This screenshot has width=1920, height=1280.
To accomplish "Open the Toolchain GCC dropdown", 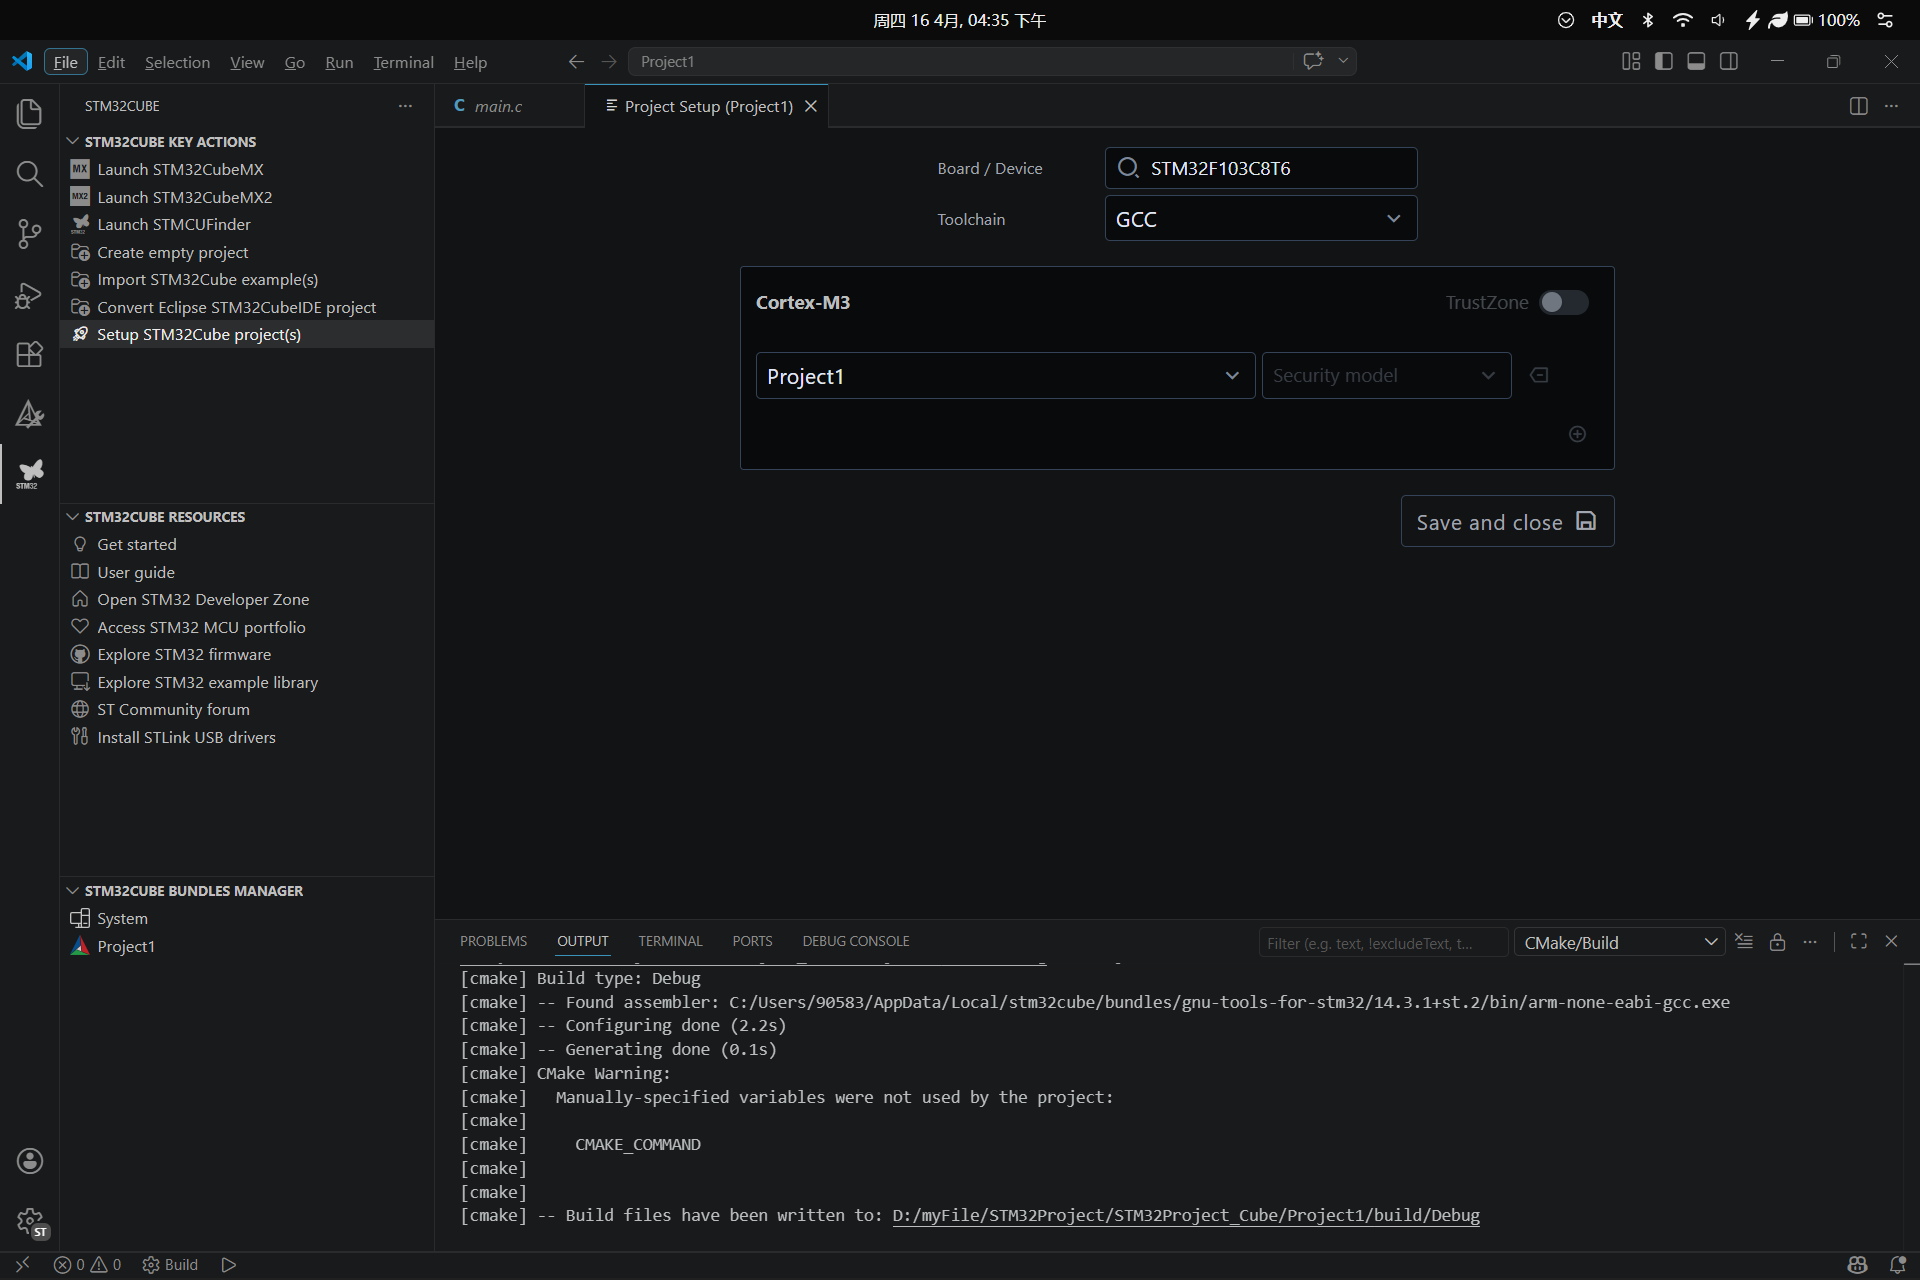I will coord(1260,219).
